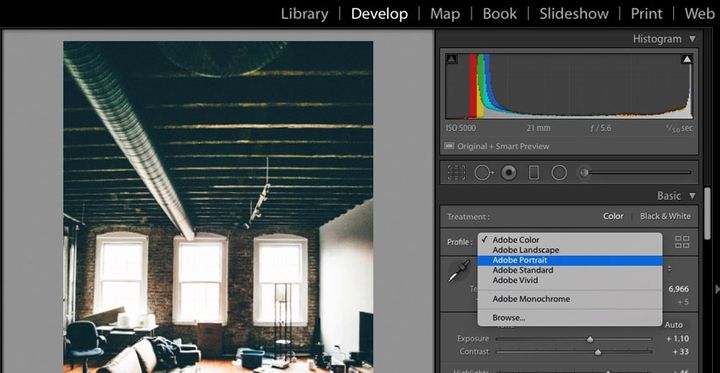The image size is (720, 373).
Task: Choose Adobe Landscape profile
Action: 570,250
